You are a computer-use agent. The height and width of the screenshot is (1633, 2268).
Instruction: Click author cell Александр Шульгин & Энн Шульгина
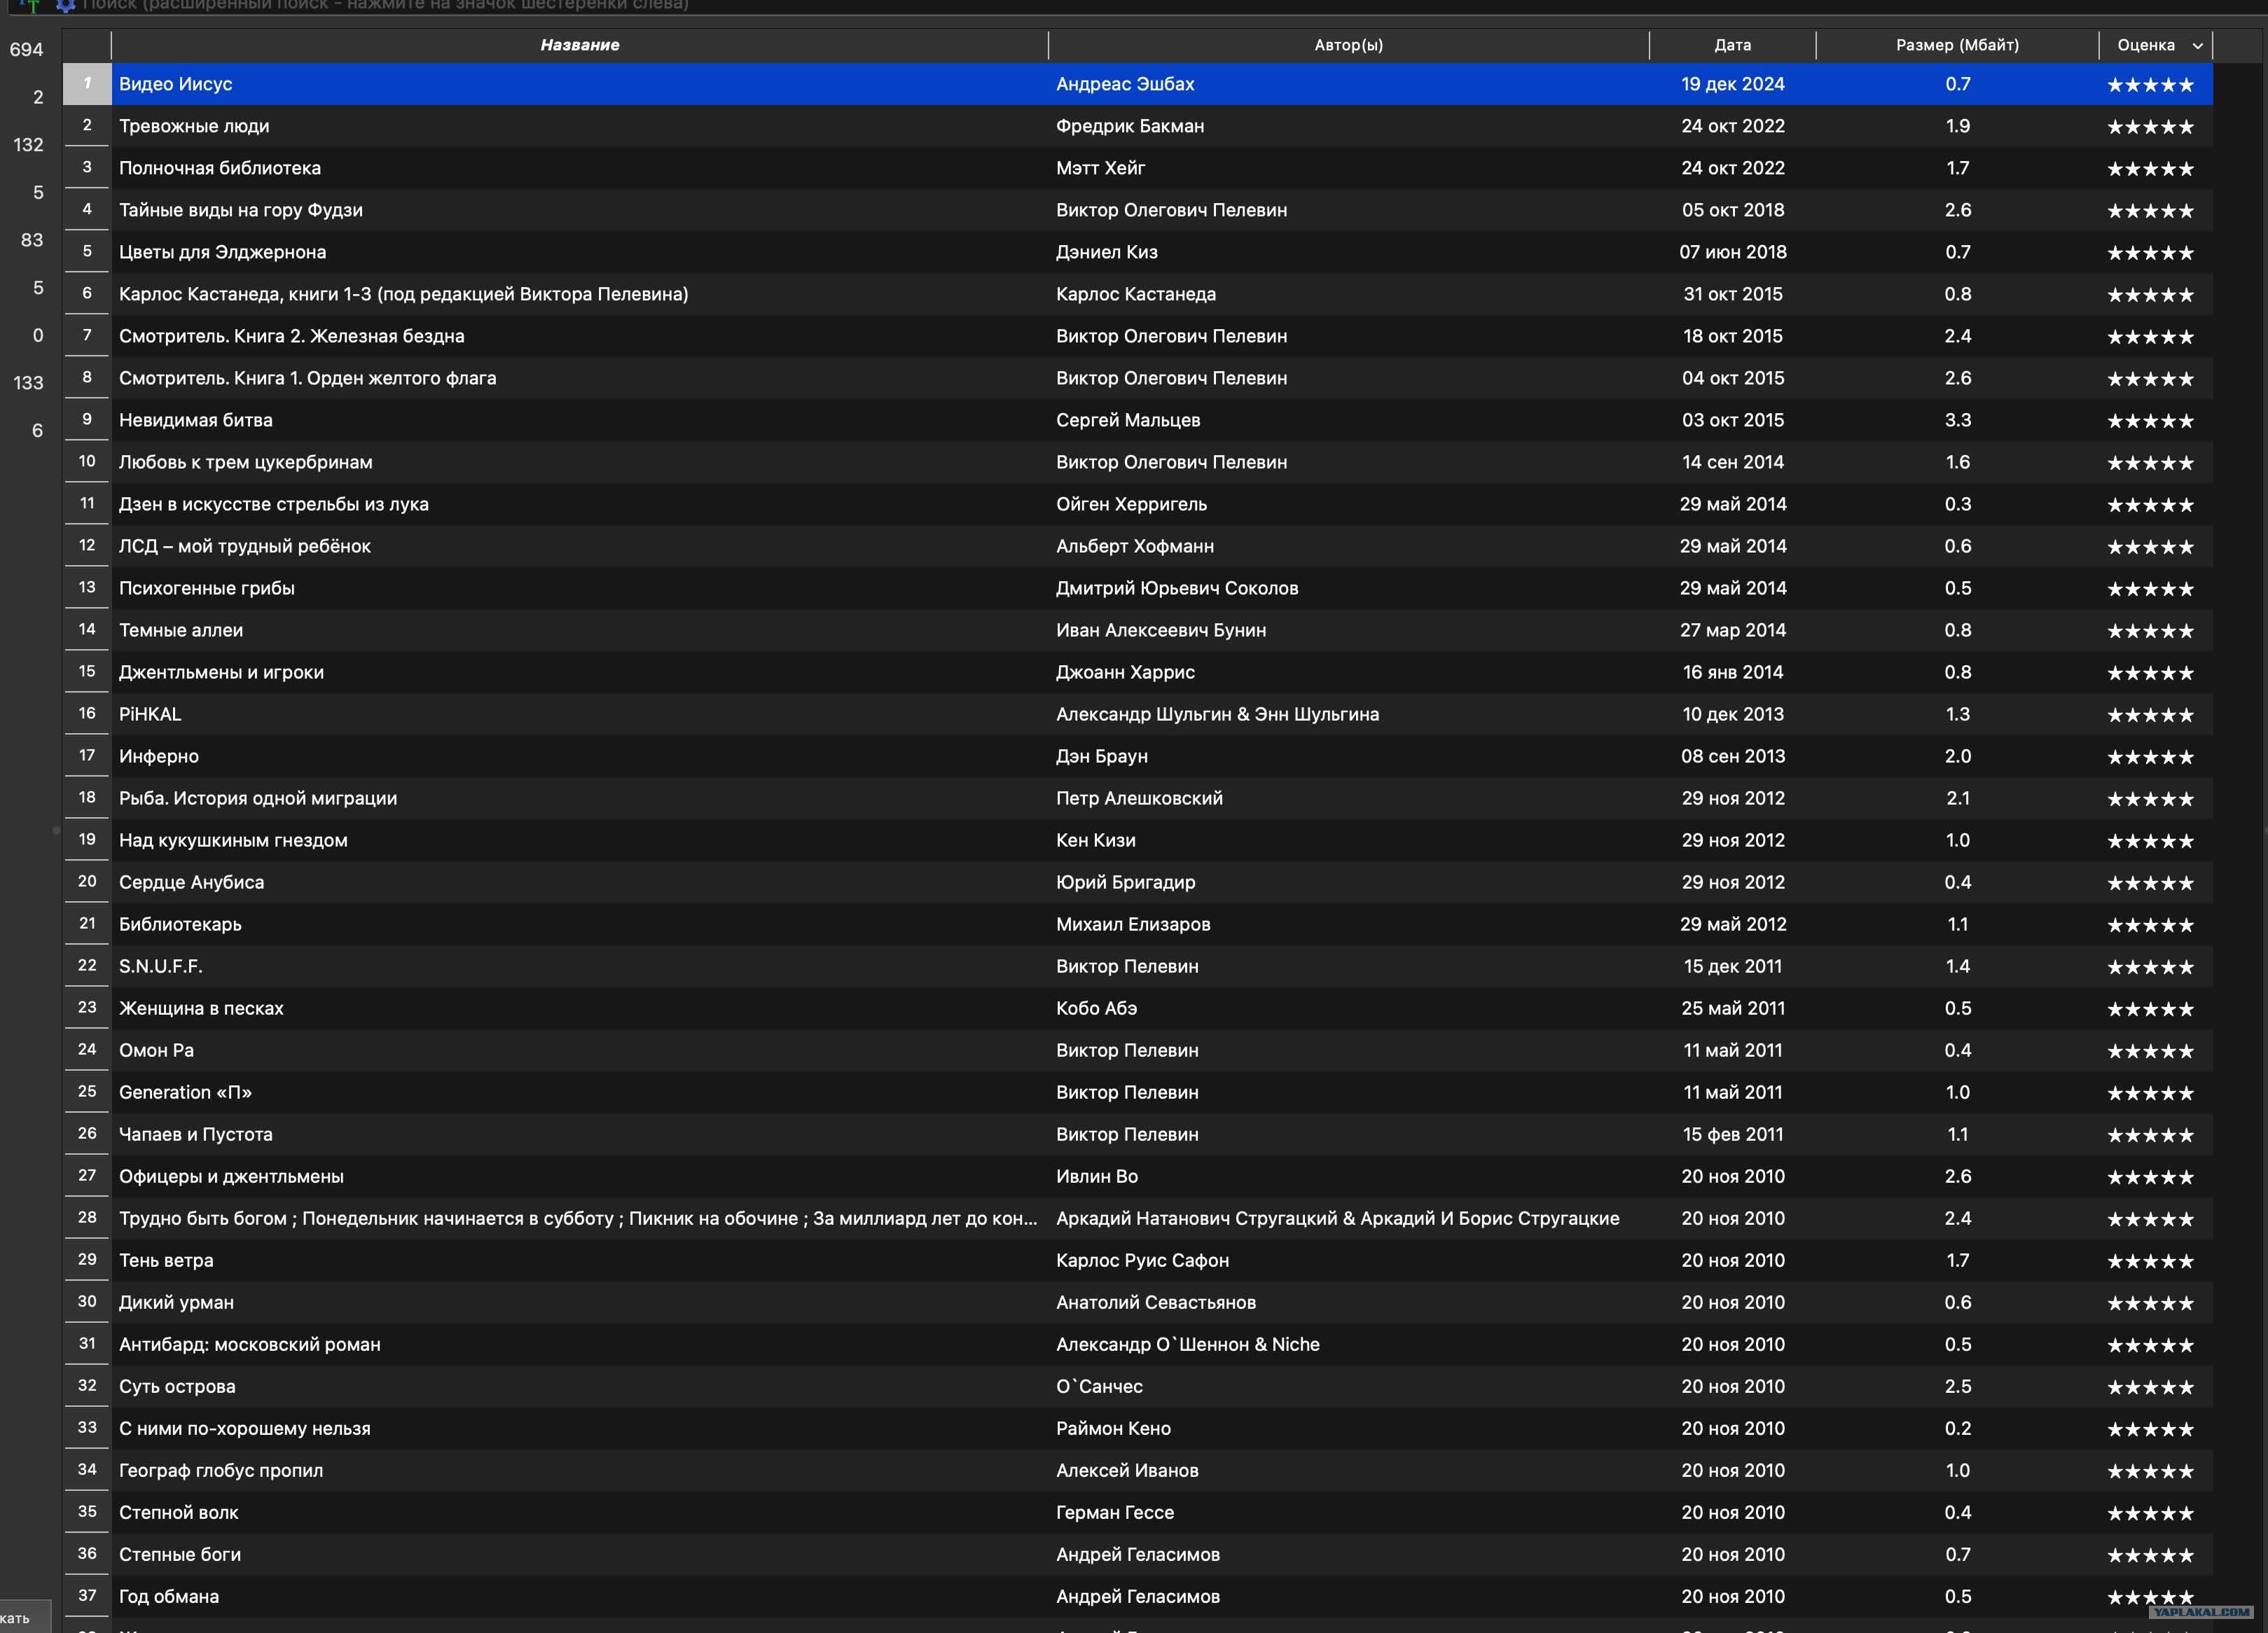tap(1217, 714)
